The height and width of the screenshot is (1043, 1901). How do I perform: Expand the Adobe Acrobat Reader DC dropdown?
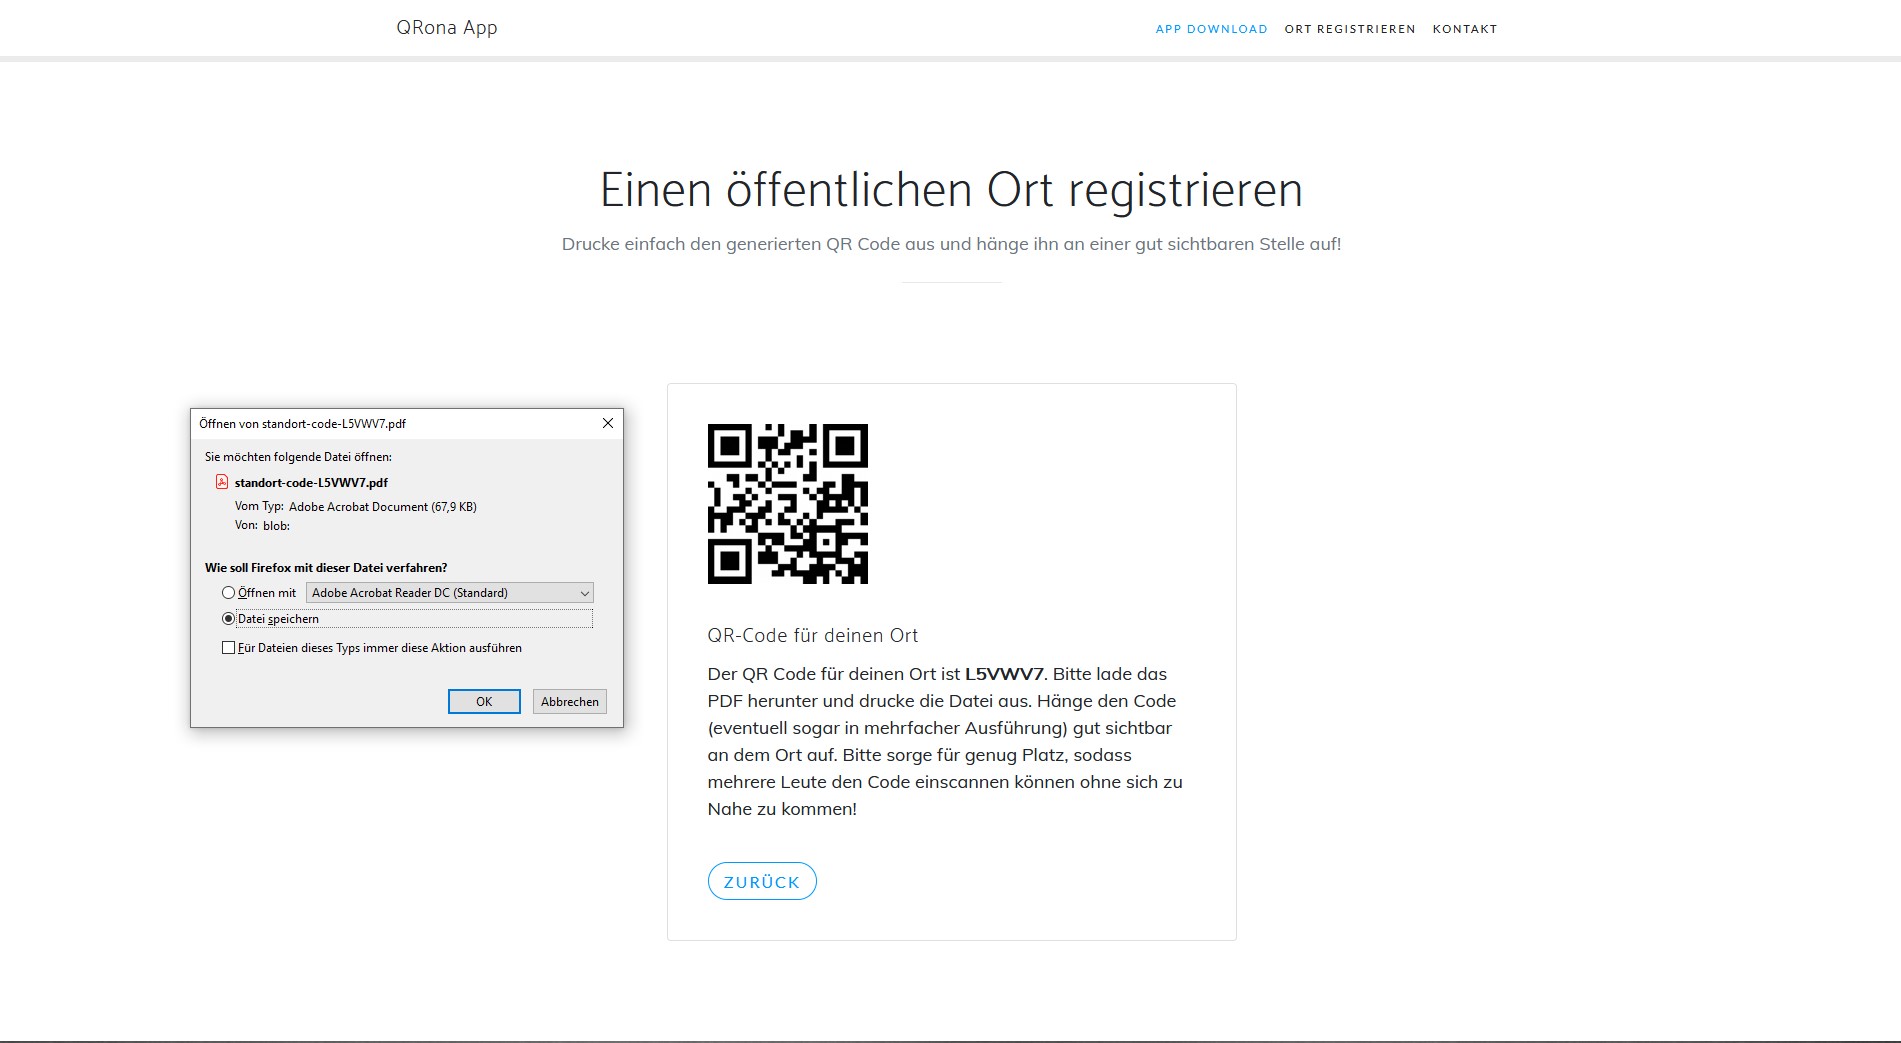(450, 593)
